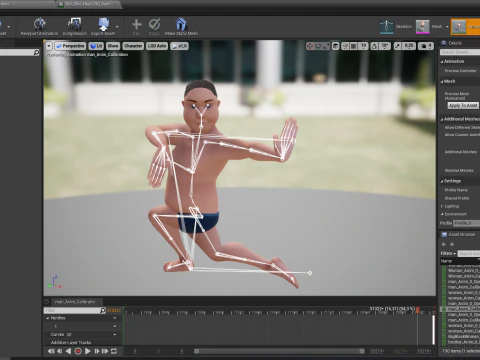Toggle surface snapping in viewport toolbar
The image size is (480, 360).
click(x=345, y=46)
